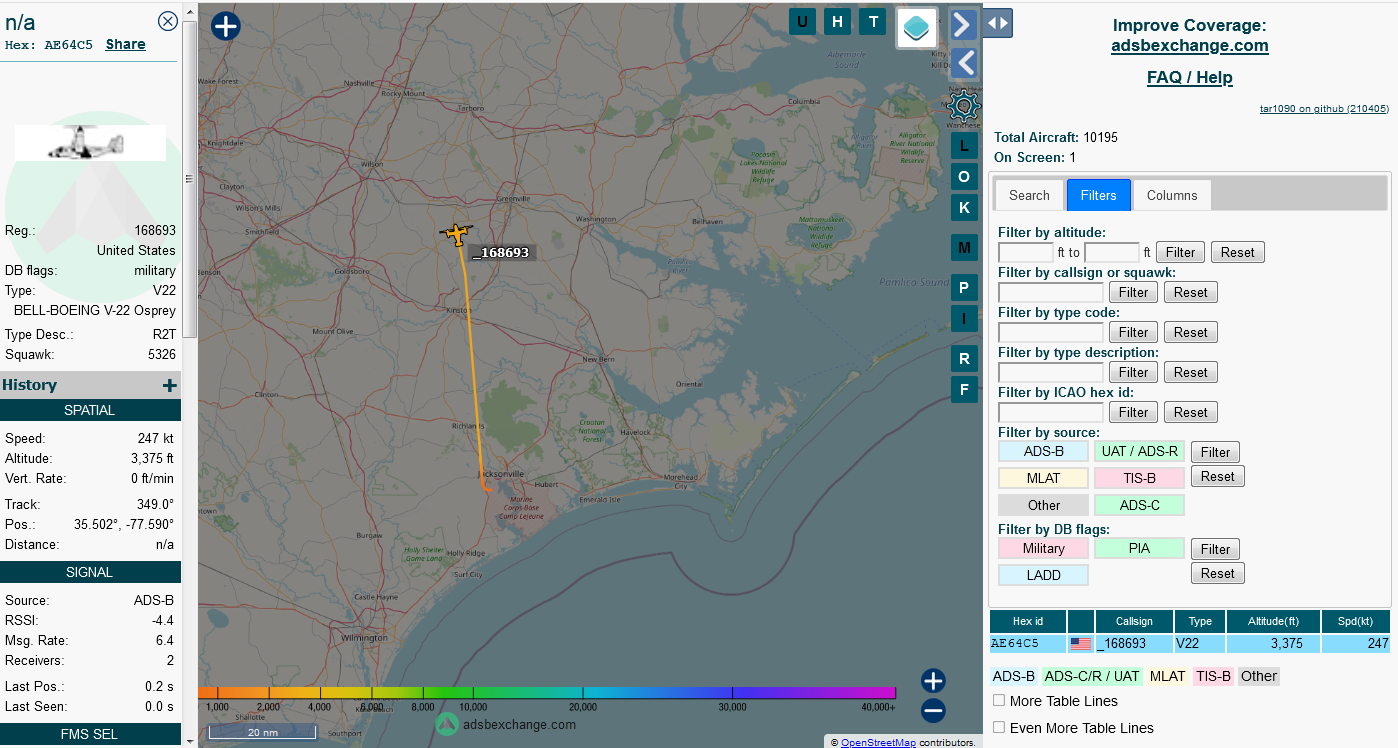This screenshot has width=1398, height=748.
Task: Select the LADD DB flag option
Action: coord(1043,575)
